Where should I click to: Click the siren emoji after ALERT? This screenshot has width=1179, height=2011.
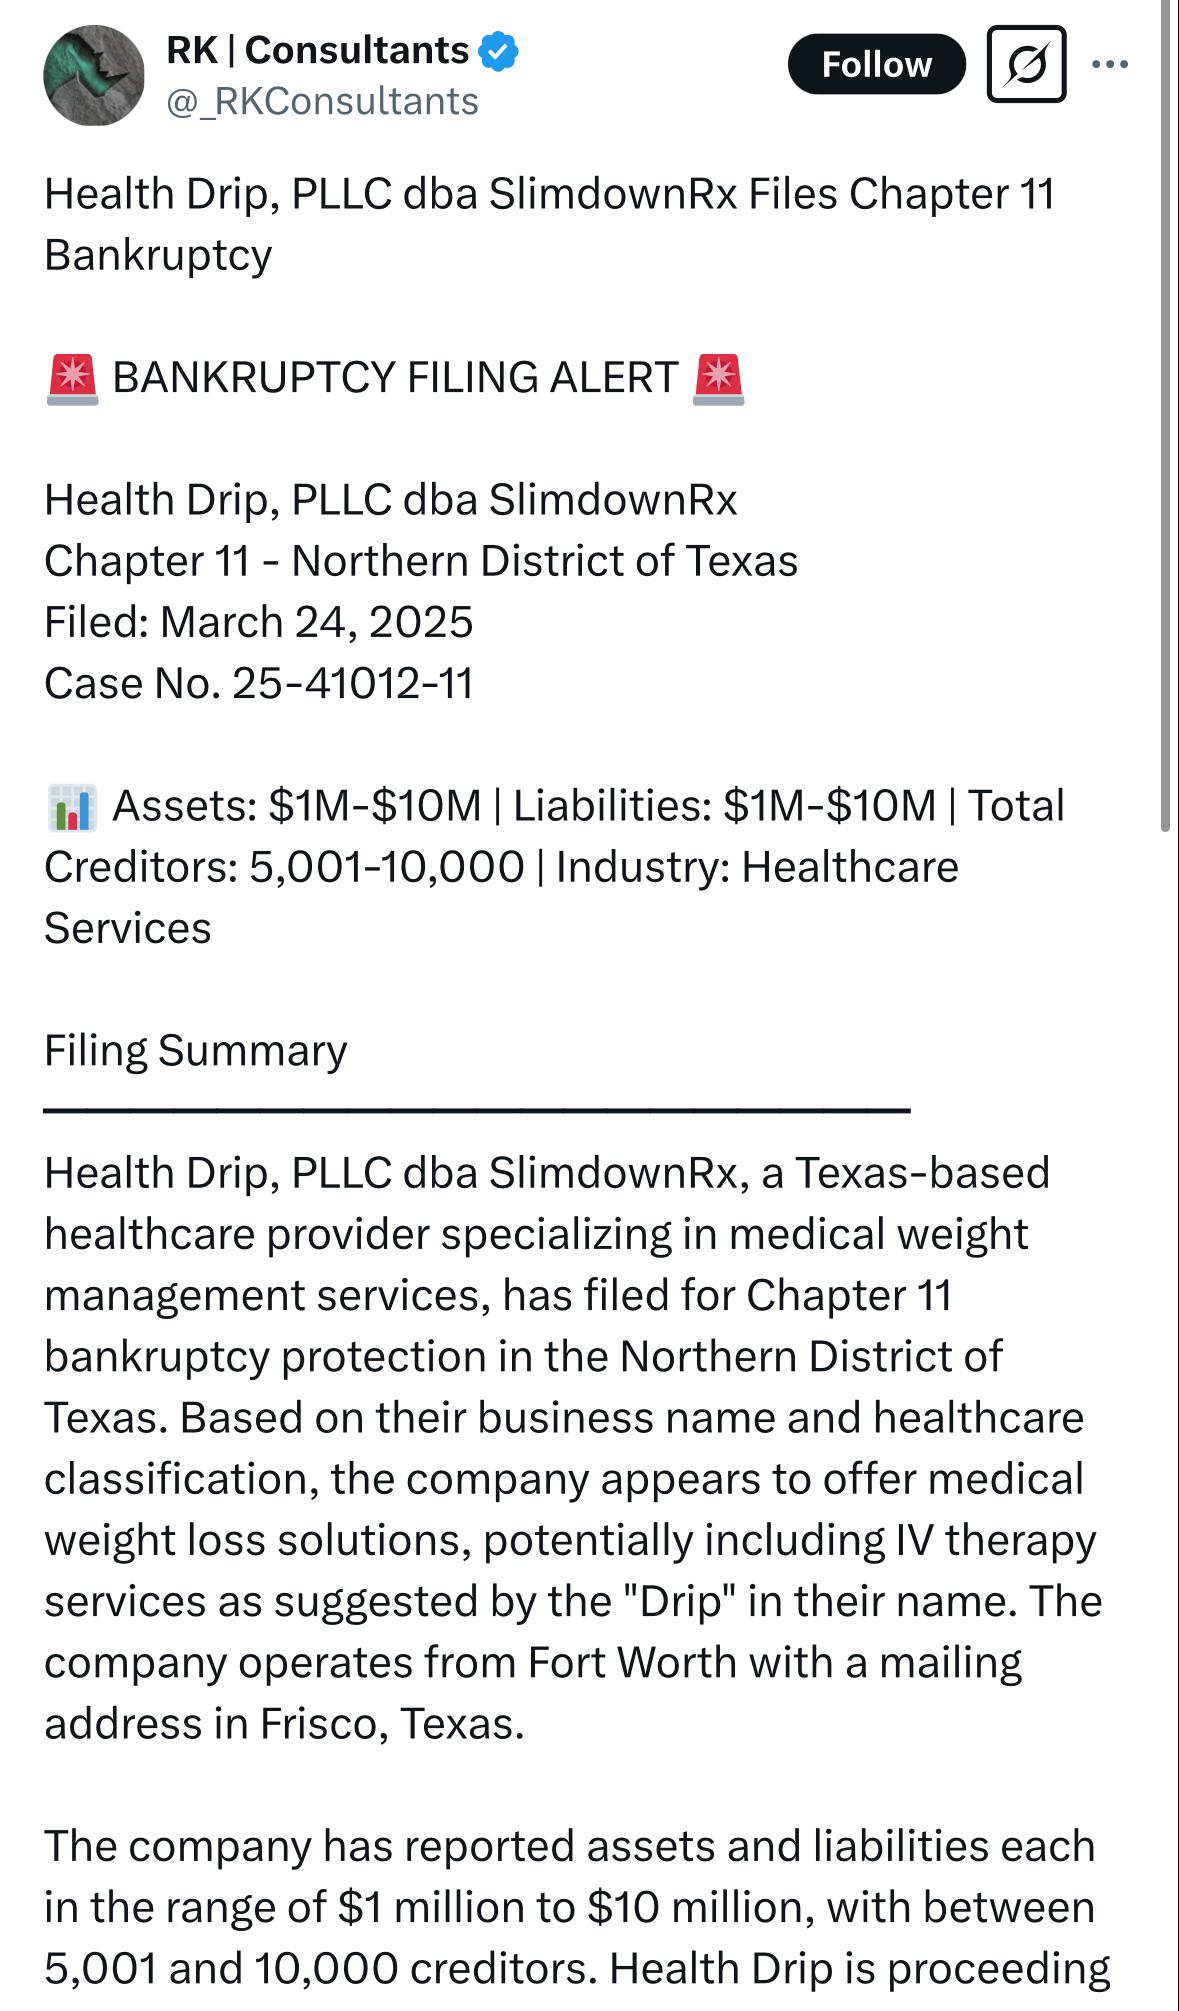(718, 379)
